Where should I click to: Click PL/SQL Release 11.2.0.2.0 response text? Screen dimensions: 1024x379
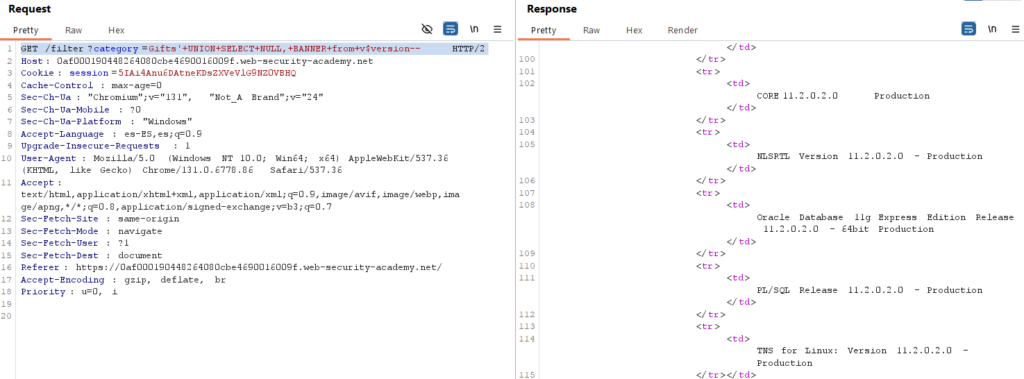(869, 290)
